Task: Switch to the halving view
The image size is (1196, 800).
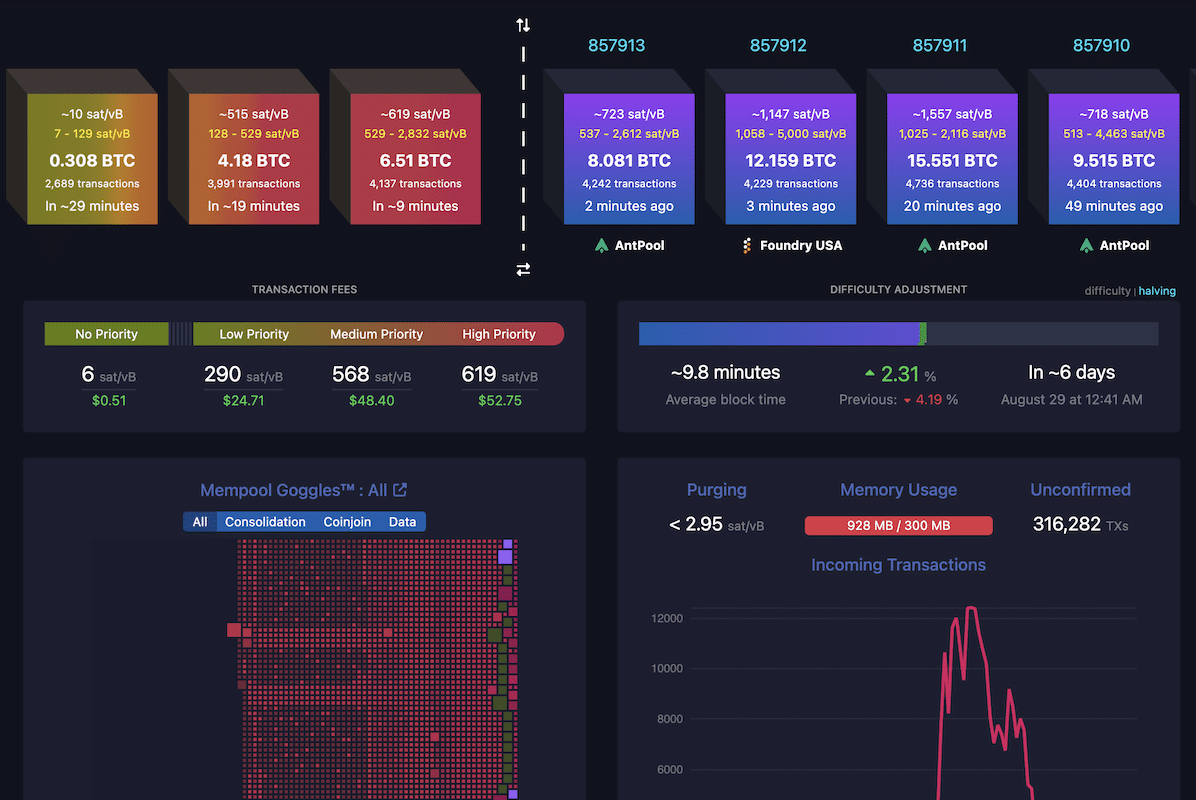Action: 1157,290
